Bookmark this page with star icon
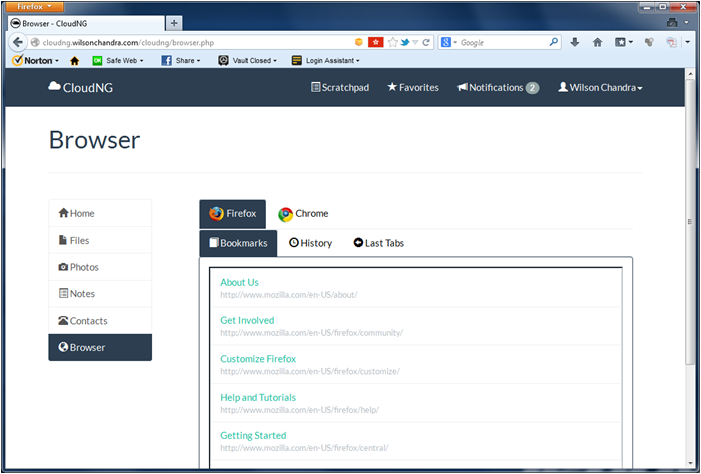The image size is (701, 474). click(x=393, y=42)
